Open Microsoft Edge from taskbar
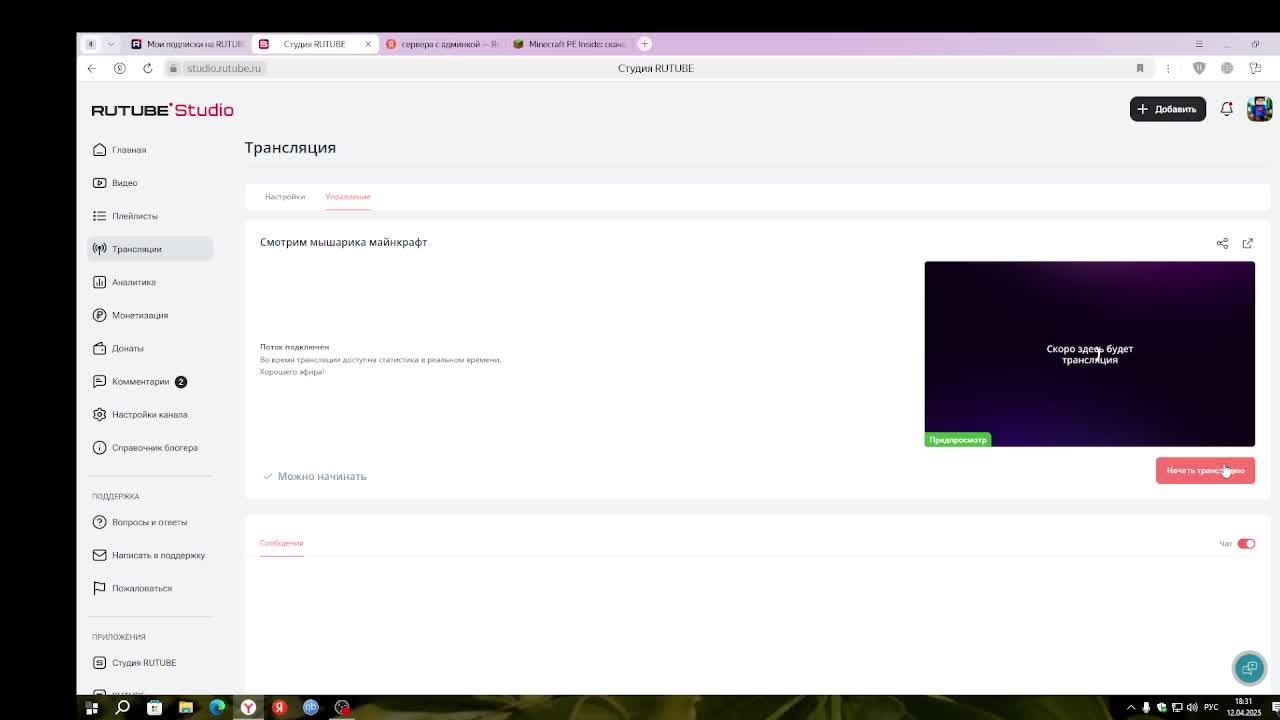The image size is (1280, 720). (x=217, y=708)
